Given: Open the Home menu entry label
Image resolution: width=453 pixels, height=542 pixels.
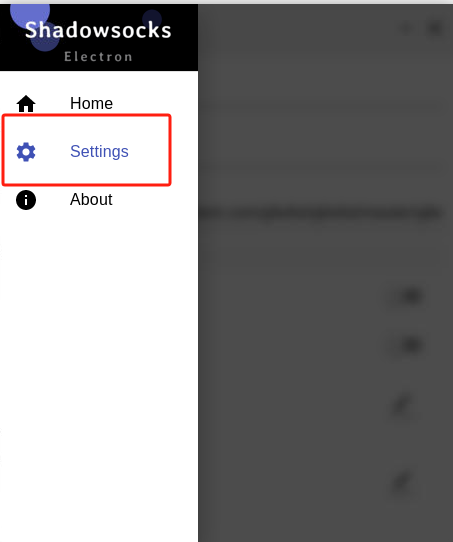Looking at the screenshot, I should (91, 103).
